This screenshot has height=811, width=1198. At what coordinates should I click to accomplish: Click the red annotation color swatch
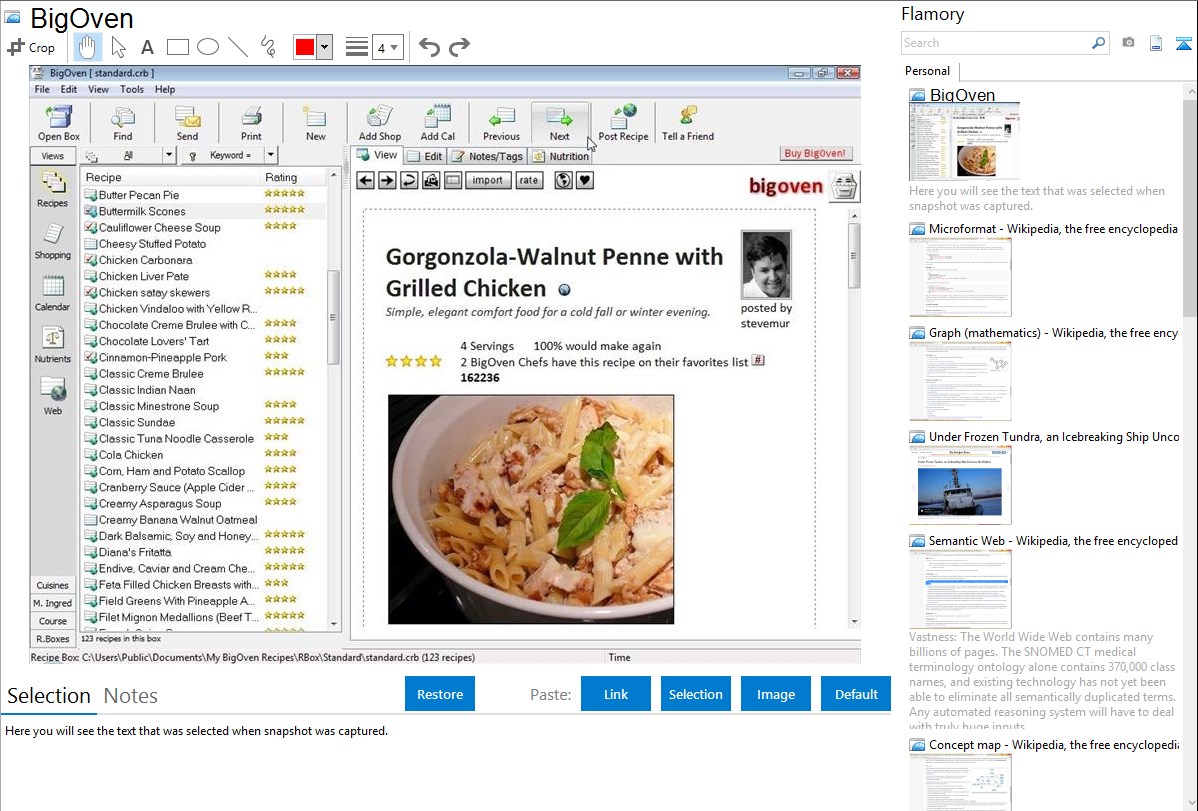(305, 47)
